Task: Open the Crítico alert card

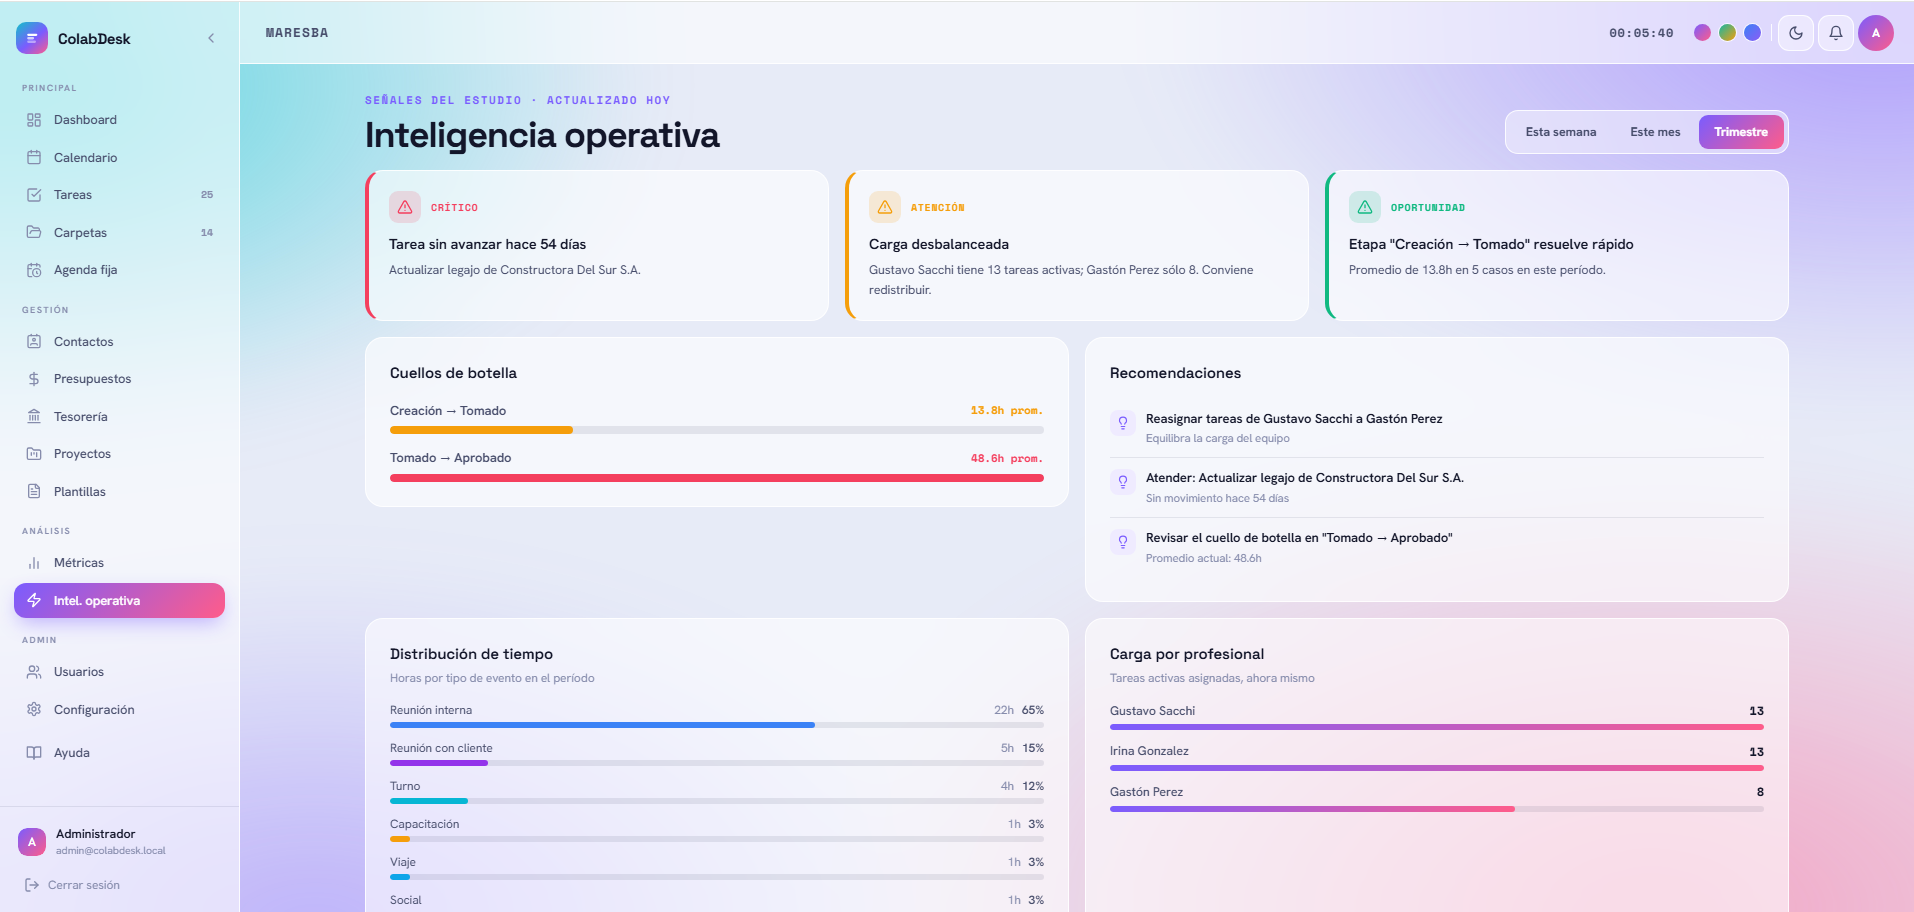Action: pyautogui.click(x=597, y=245)
